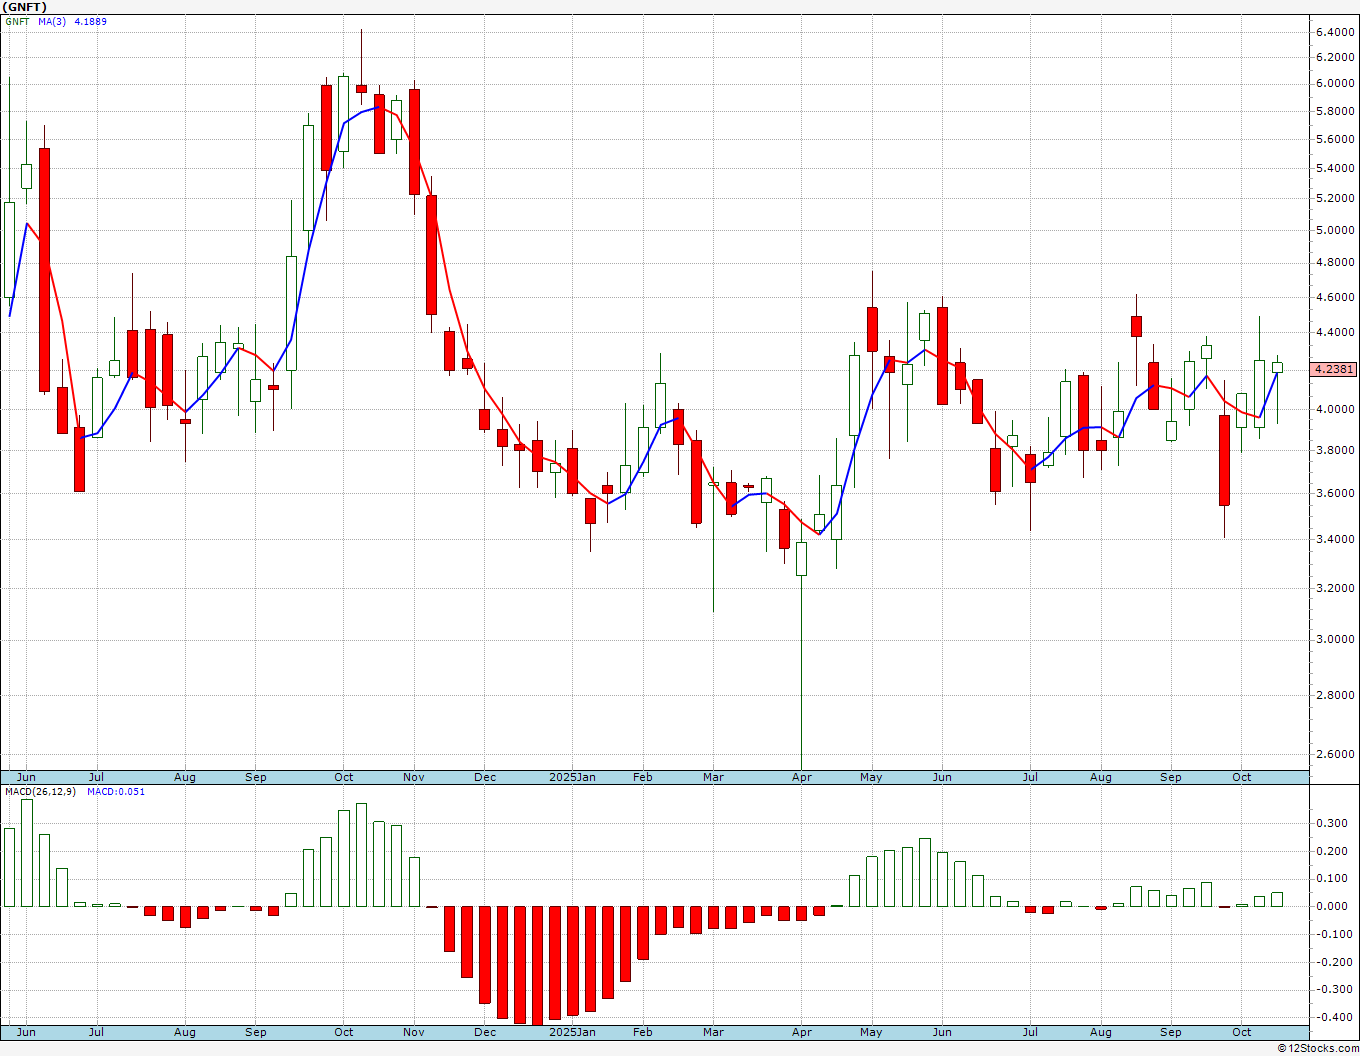
Task: Click the (GNFT) chart title
Action: coord(25,7)
